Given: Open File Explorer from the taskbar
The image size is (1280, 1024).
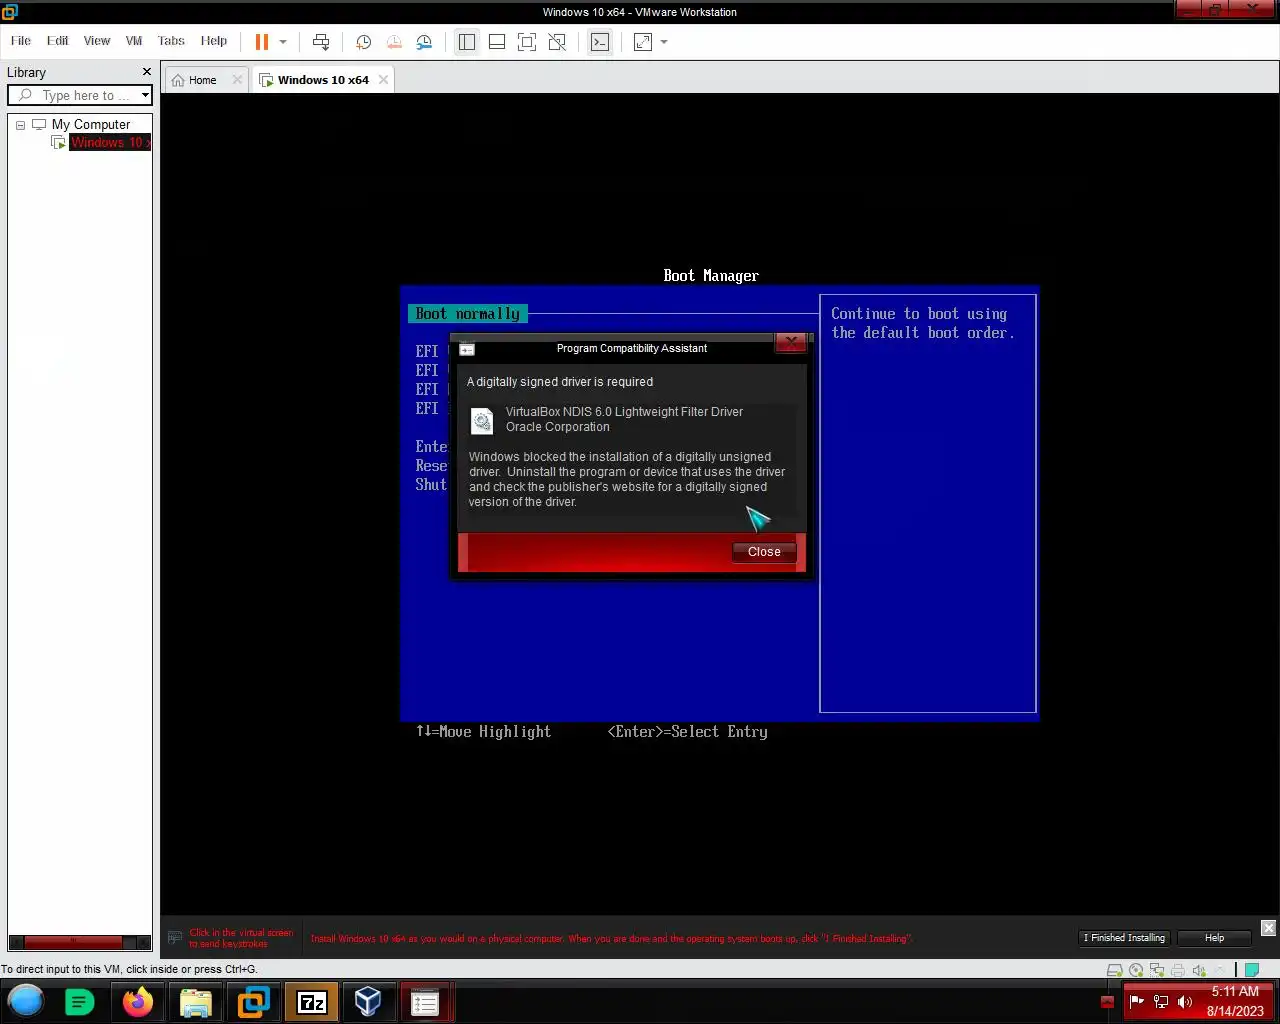Looking at the screenshot, I should coord(196,1001).
